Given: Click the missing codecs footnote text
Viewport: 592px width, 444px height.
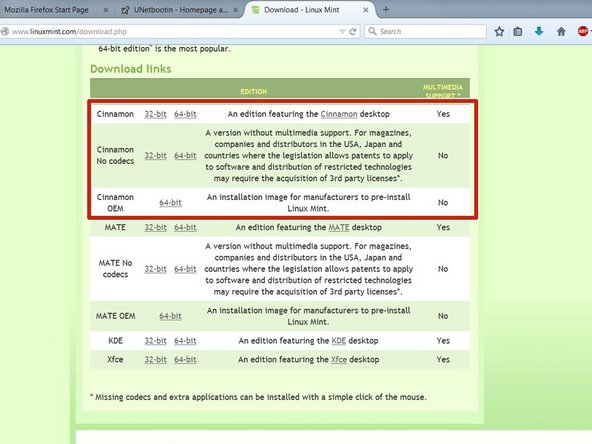Looking at the screenshot, I should 258,397.
